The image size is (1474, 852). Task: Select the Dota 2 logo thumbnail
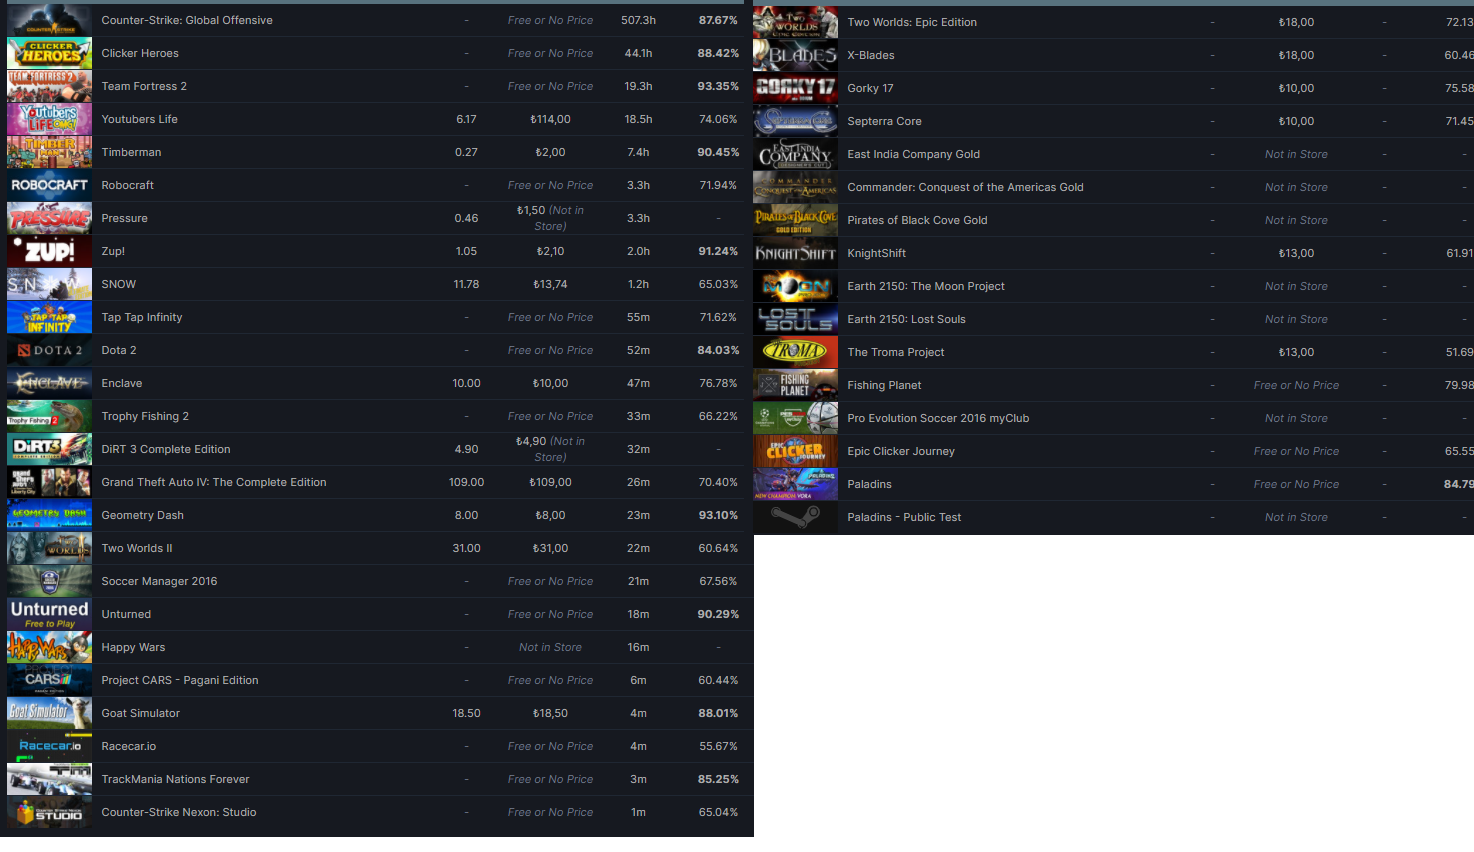(x=49, y=350)
